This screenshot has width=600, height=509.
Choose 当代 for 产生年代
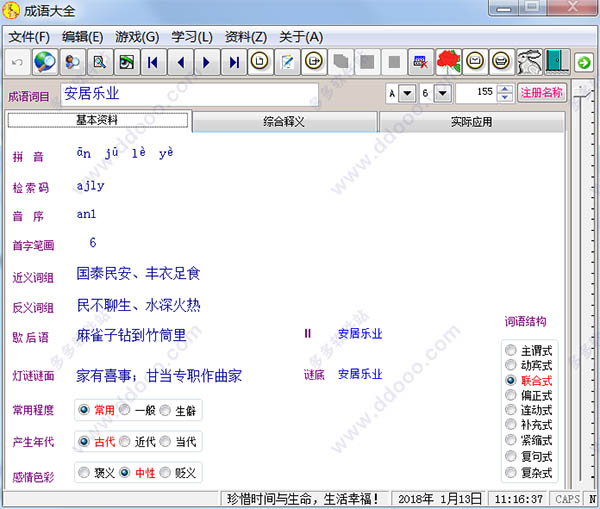pyautogui.click(x=165, y=442)
